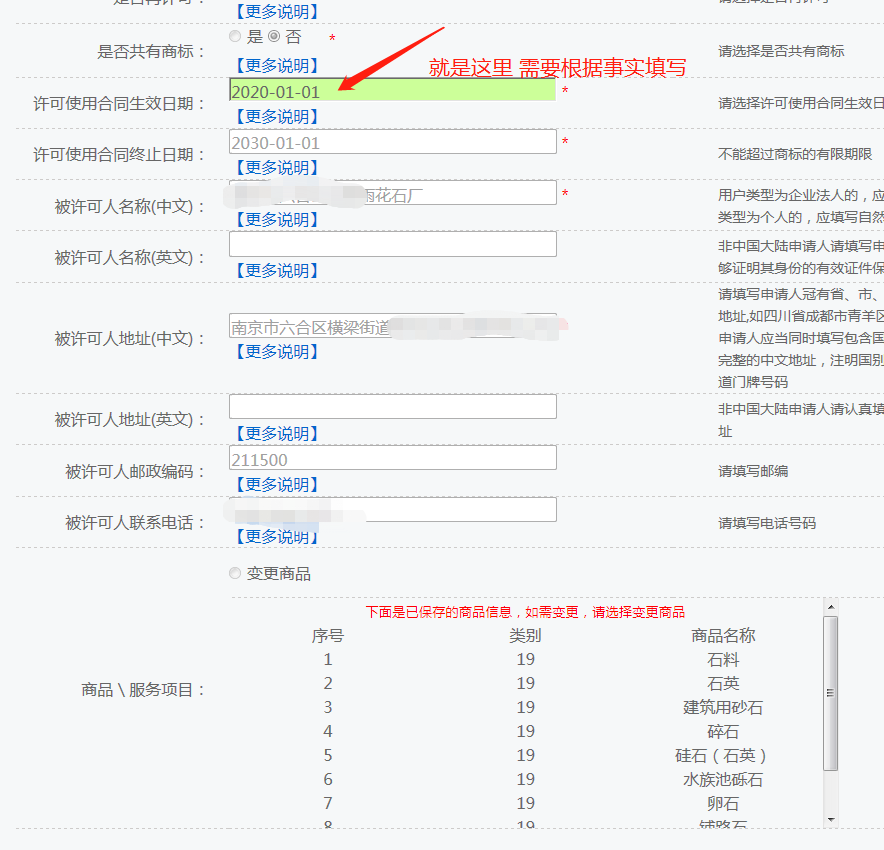Focus the 被许可人名称(中文) input box

pyautogui.click(x=392, y=193)
